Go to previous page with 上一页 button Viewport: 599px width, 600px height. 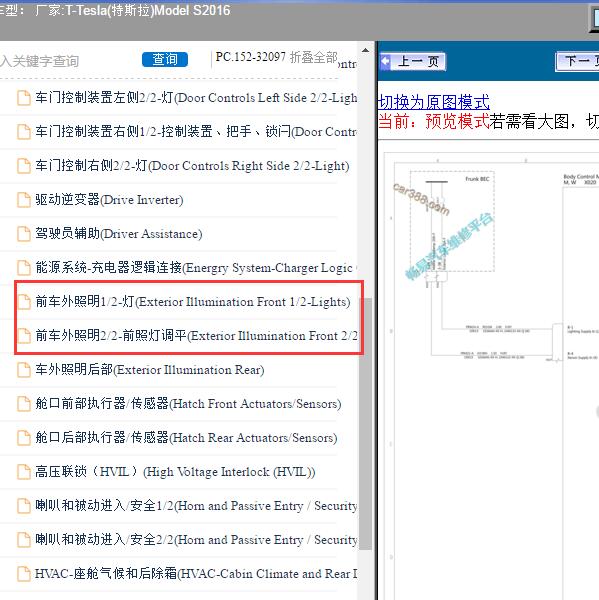pyautogui.click(x=413, y=61)
